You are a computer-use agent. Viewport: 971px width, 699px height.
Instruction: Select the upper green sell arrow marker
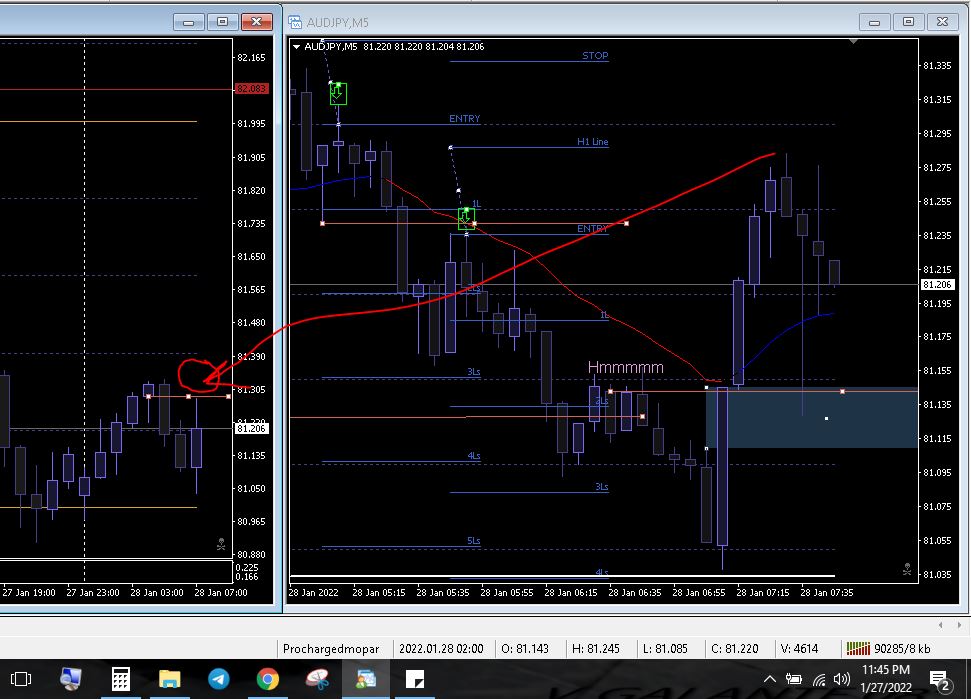tap(338, 93)
